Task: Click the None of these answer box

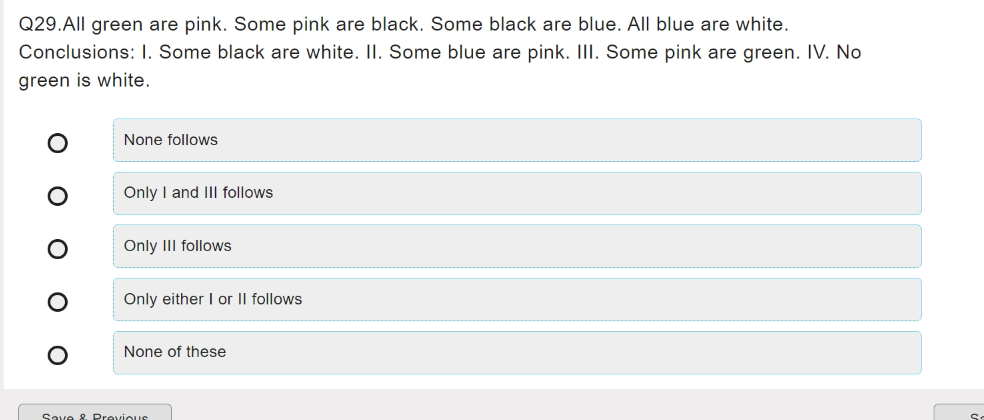Action: pos(517,352)
